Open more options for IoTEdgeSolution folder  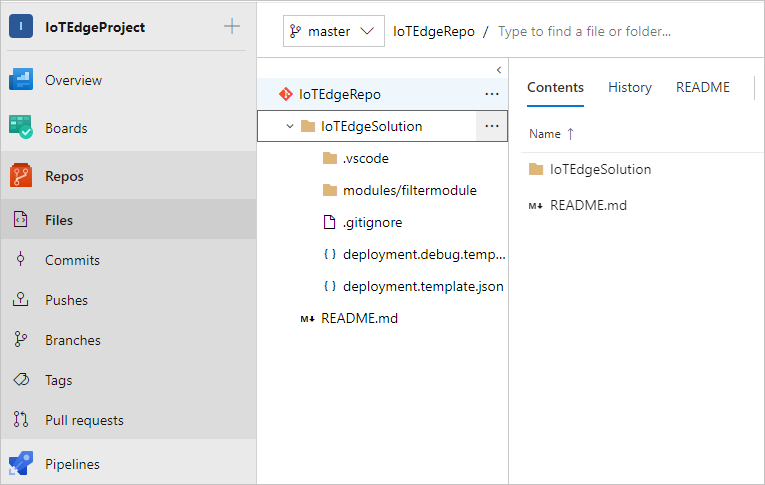[491, 126]
